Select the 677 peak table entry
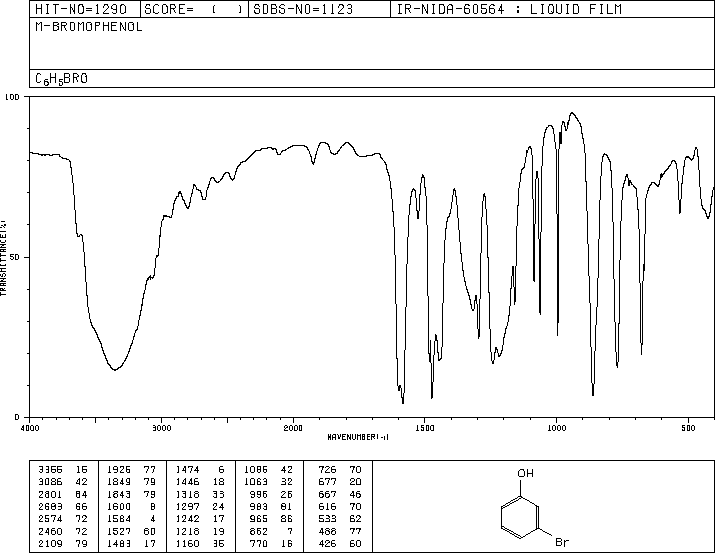 tap(340, 482)
